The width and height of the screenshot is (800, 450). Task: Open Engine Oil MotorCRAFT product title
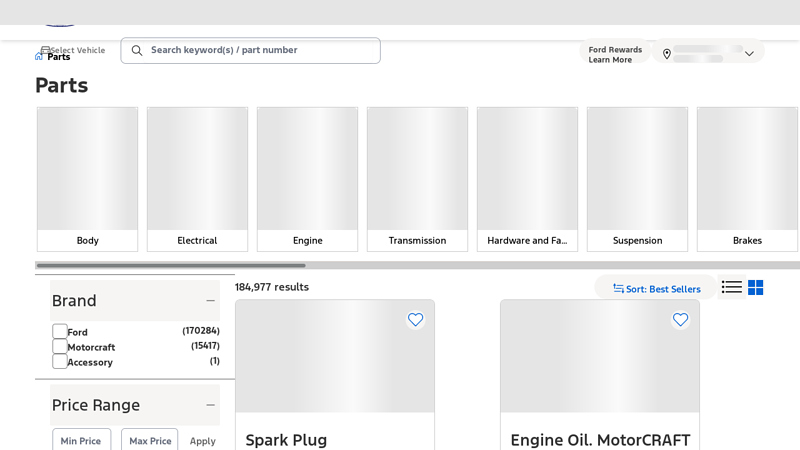pos(600,439)
